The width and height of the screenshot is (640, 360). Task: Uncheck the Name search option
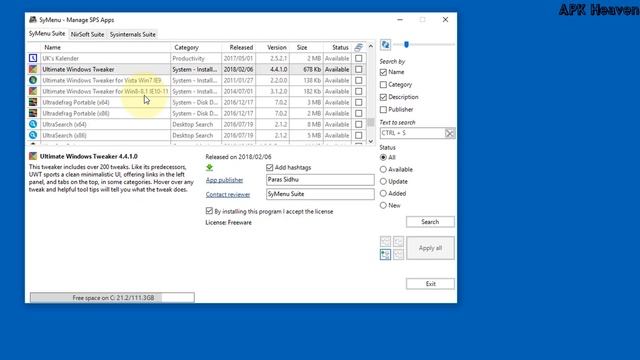point(383,72)
